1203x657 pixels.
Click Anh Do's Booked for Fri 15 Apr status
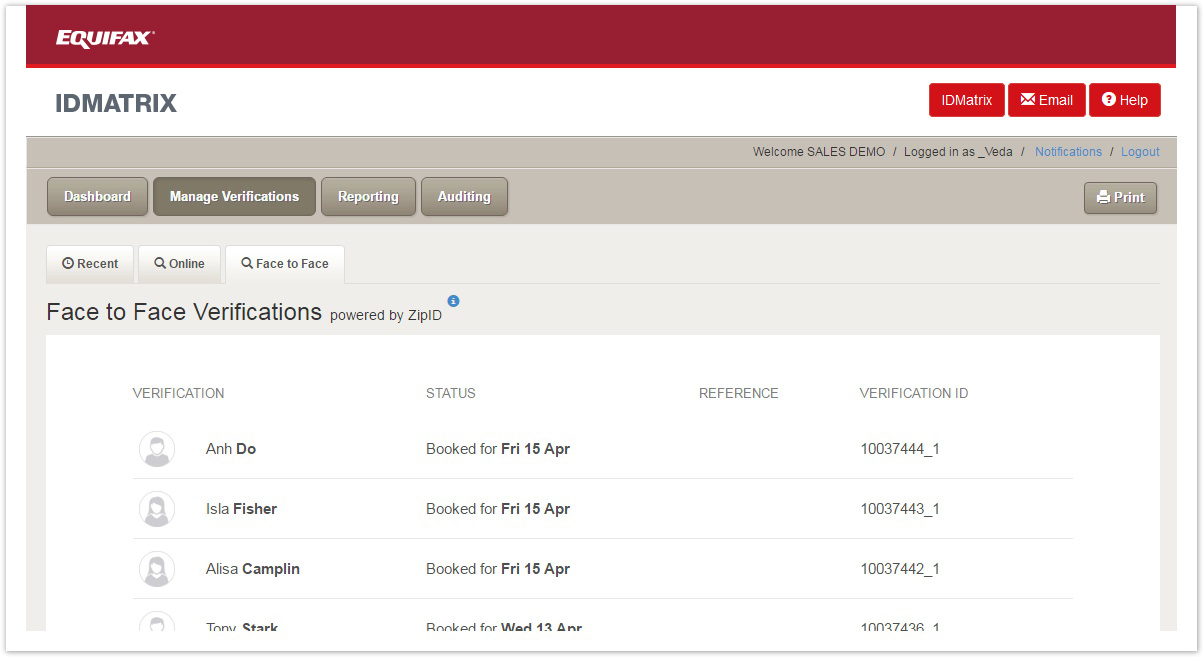click(498, 449)
